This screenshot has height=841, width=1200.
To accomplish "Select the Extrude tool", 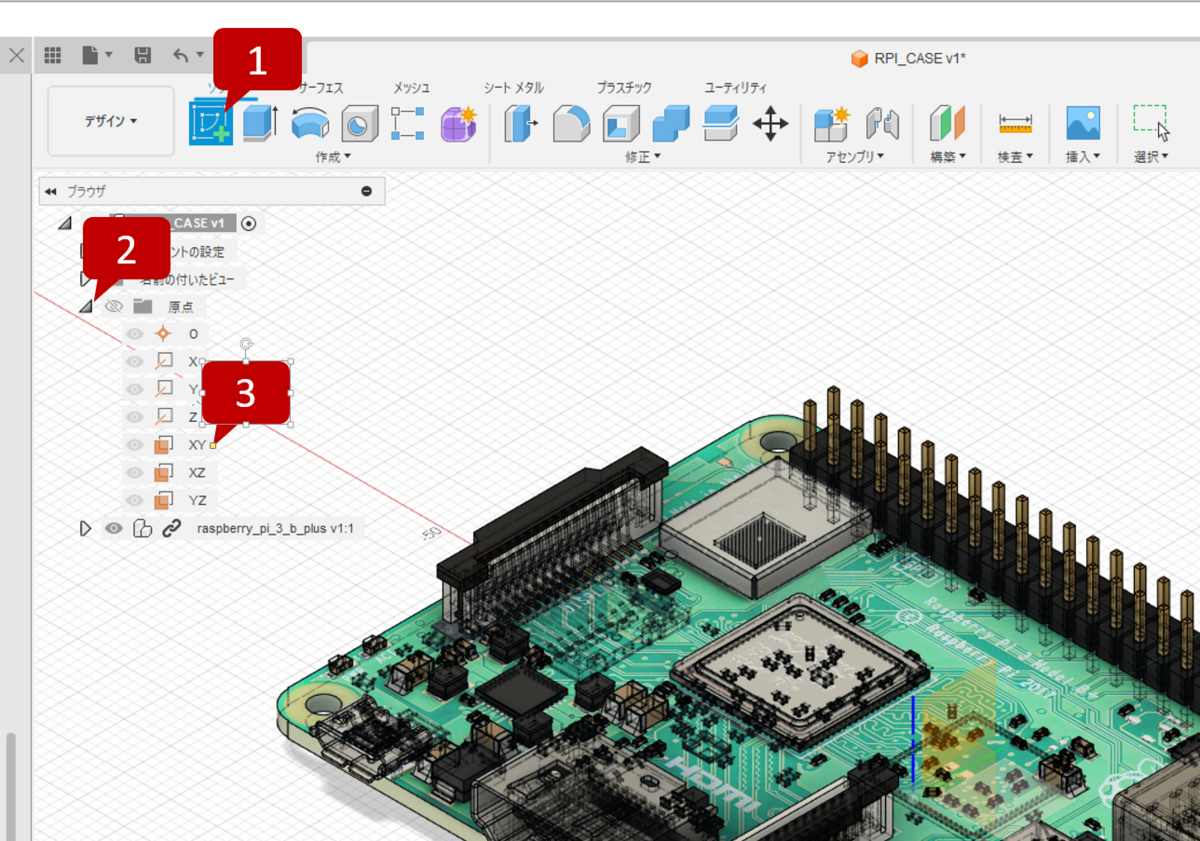I will click(262, 124).
